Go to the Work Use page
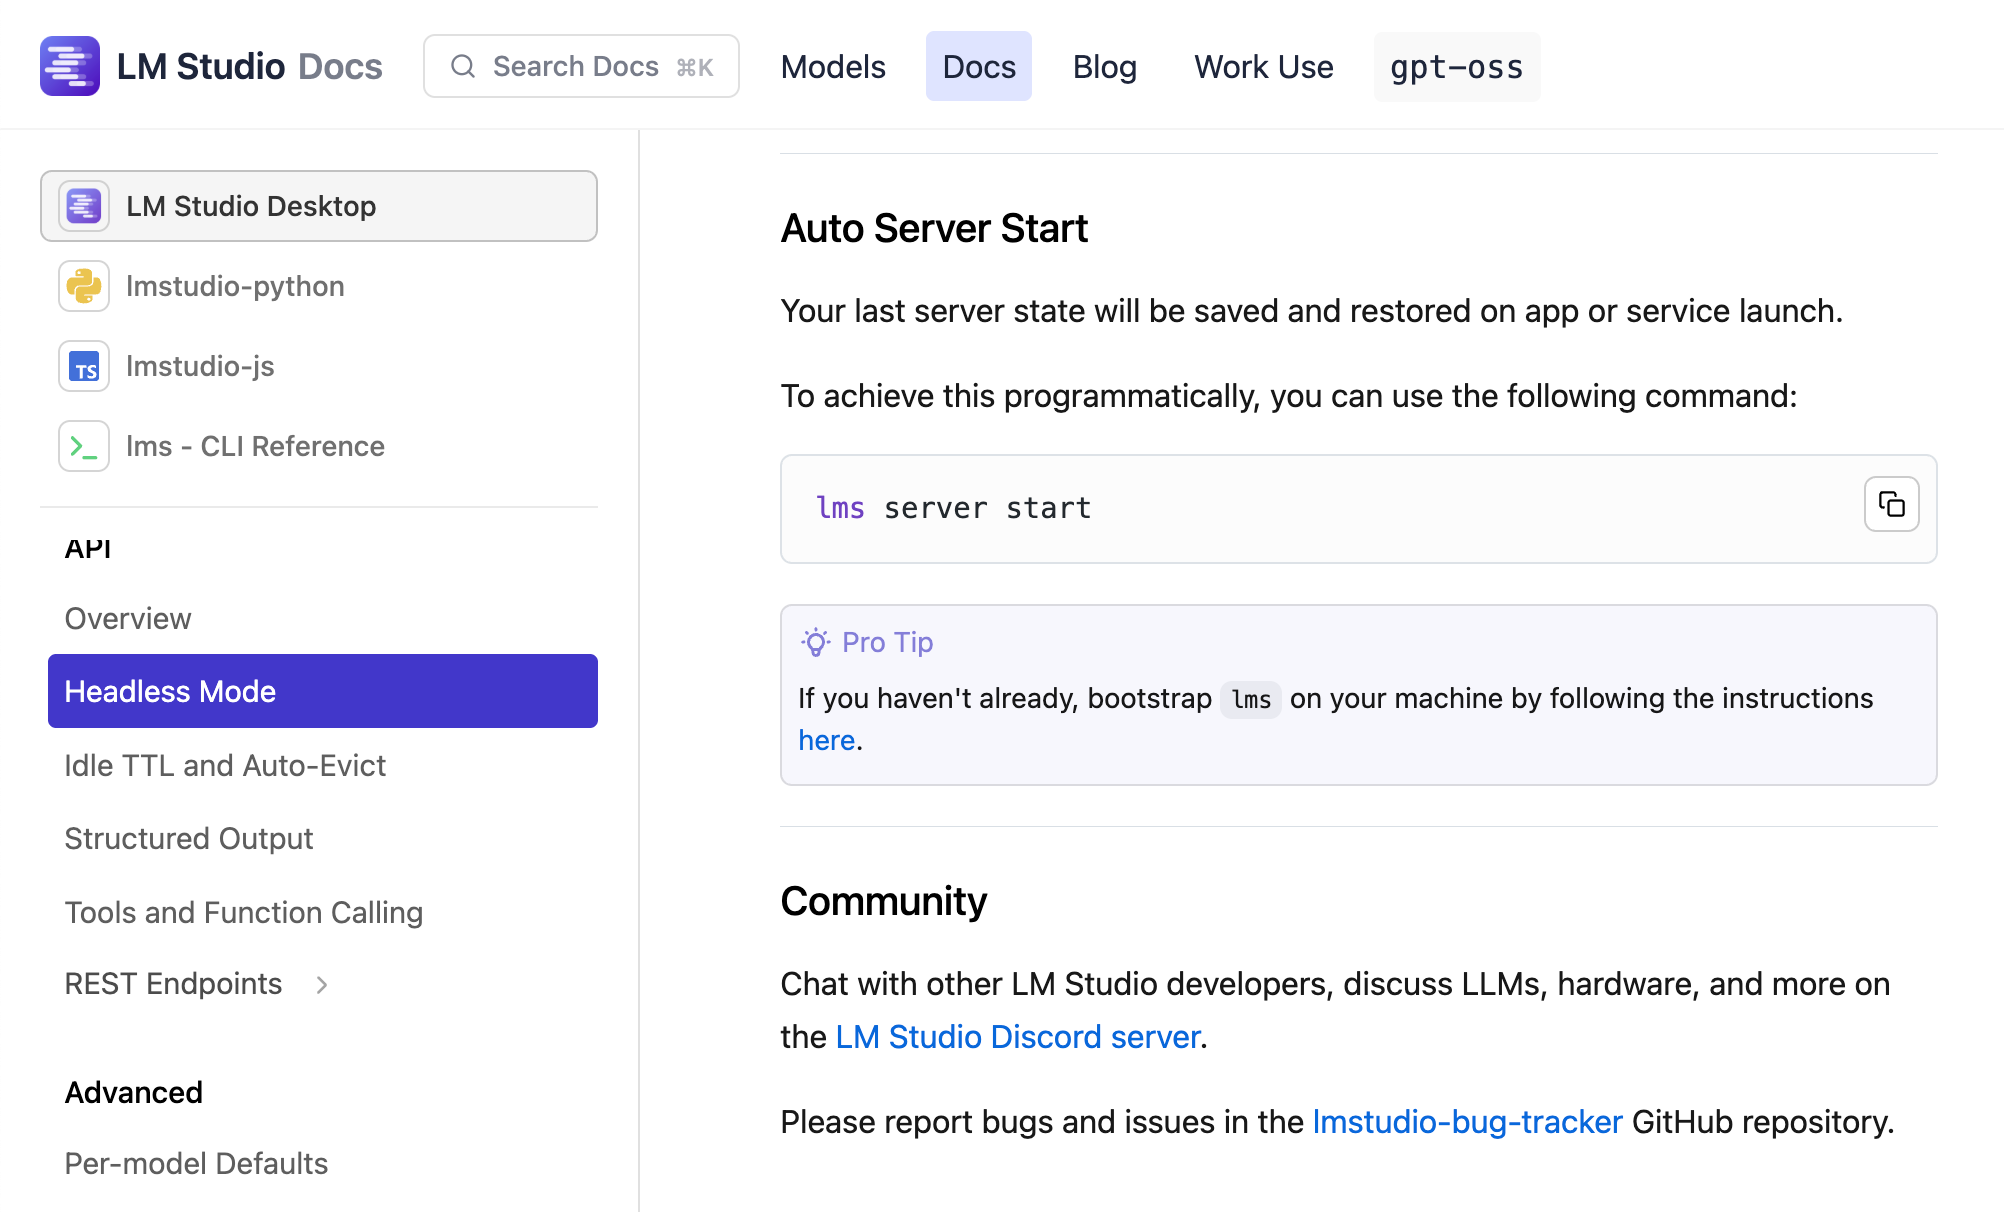 click(1263, 66)
